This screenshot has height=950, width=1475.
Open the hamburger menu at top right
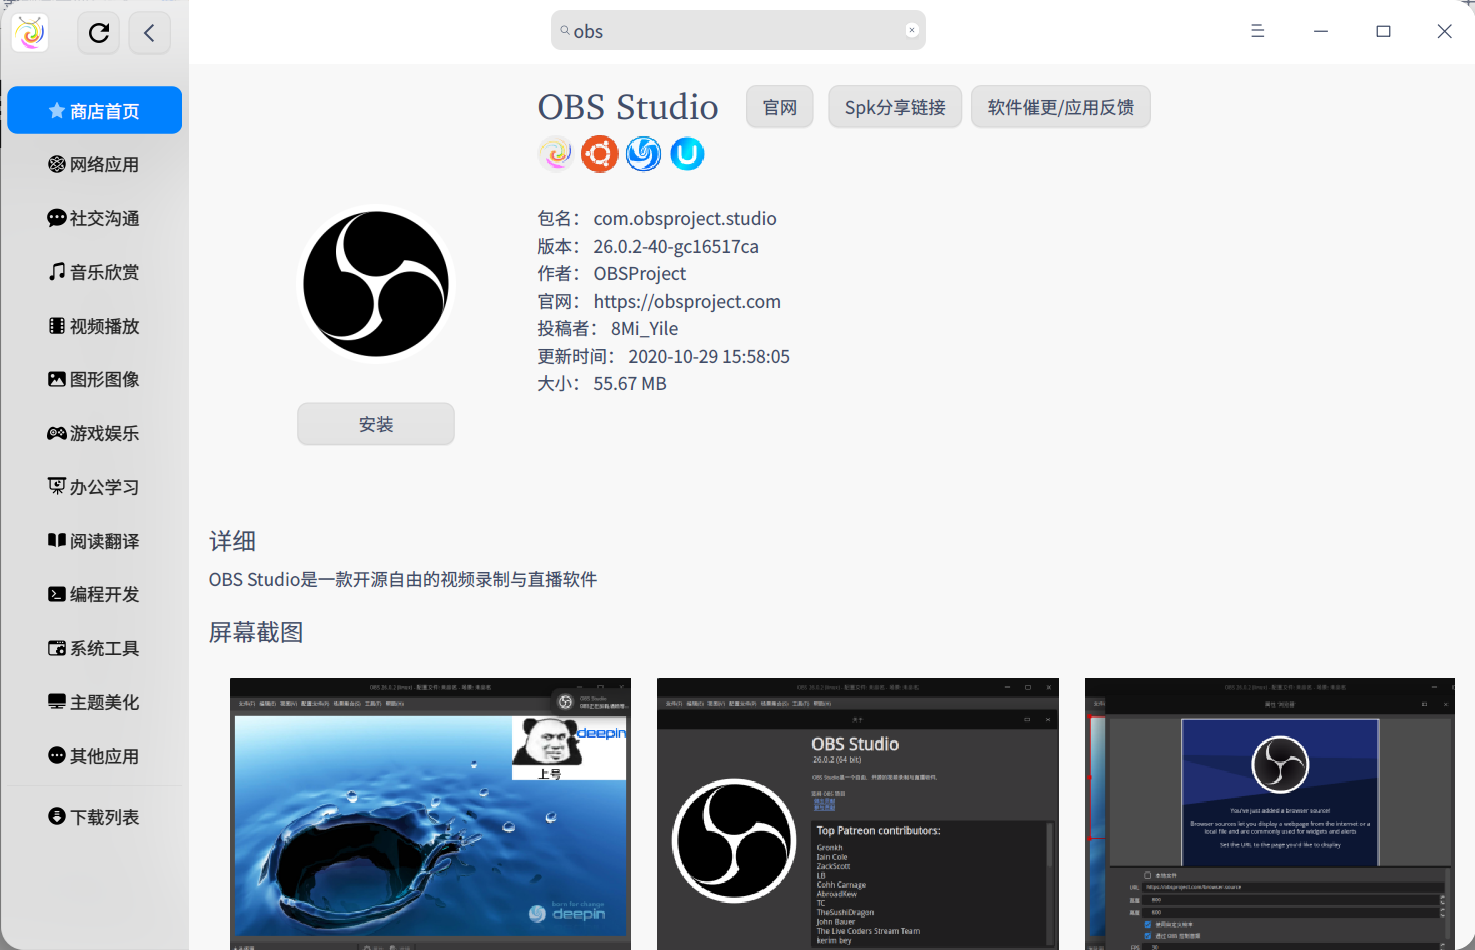(1257, 31)
